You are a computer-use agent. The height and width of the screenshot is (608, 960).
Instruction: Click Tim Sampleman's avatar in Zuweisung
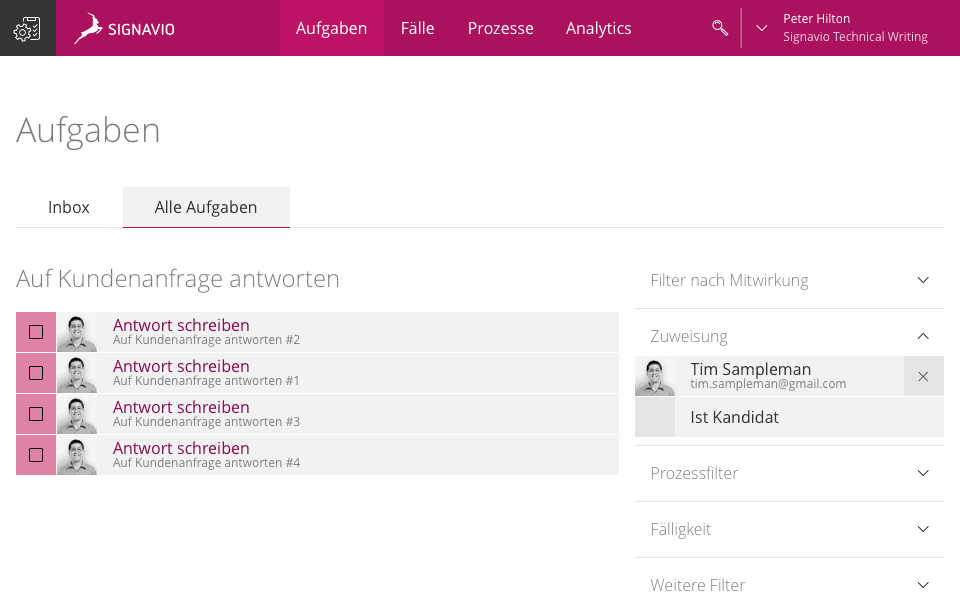click(x=654, y=377)
